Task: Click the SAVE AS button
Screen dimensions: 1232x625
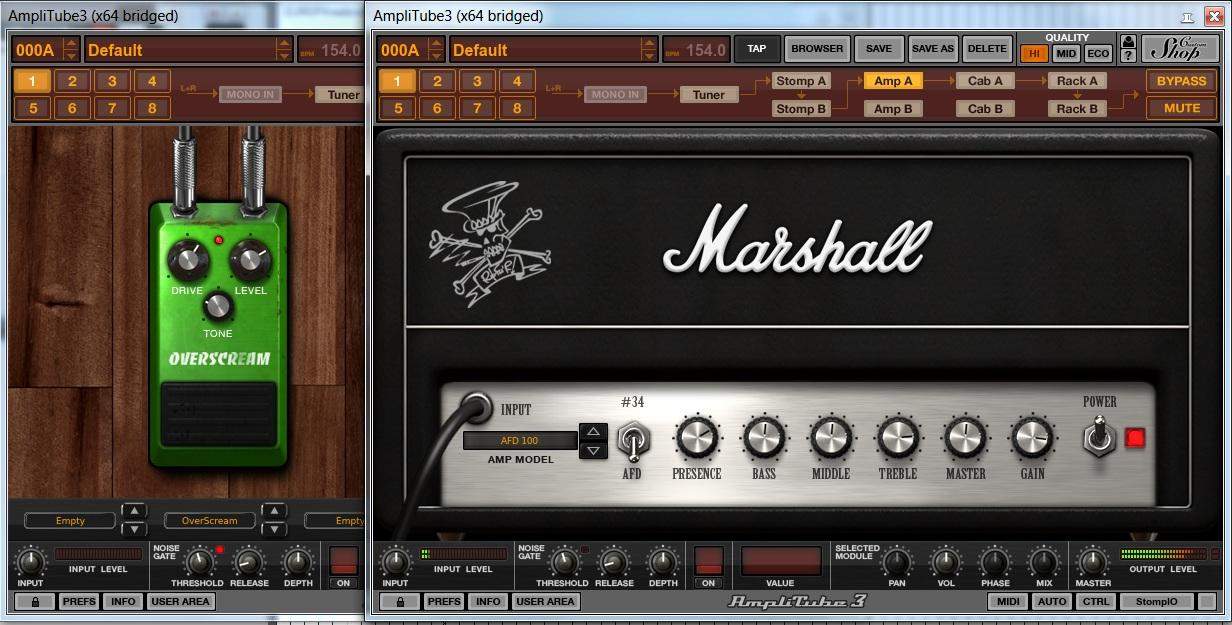Action: coord(933,48)
